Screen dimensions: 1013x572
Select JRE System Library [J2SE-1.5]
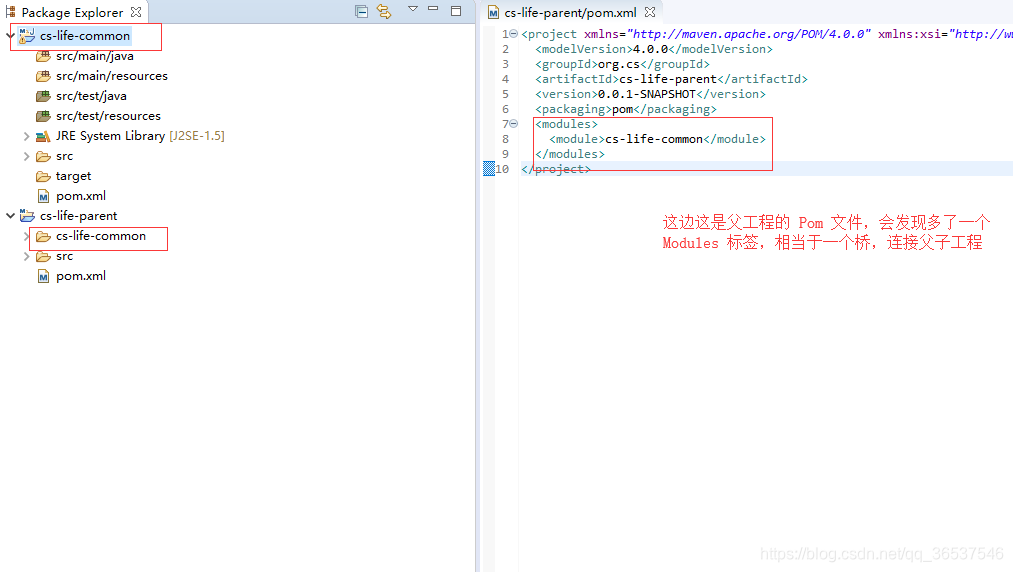click(140, 136)
